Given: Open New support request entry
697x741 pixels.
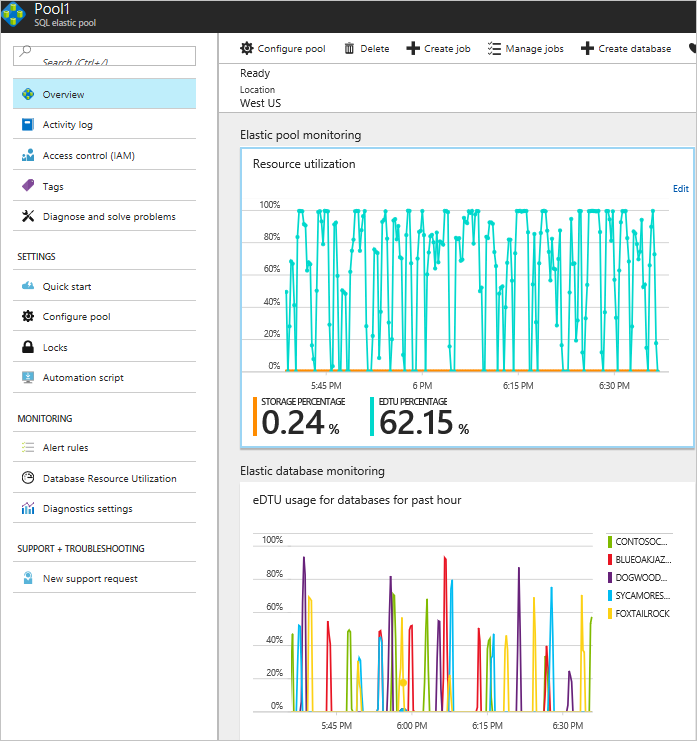Looking at the screenshot, I should pyautogui.click(x=104, y=578).
